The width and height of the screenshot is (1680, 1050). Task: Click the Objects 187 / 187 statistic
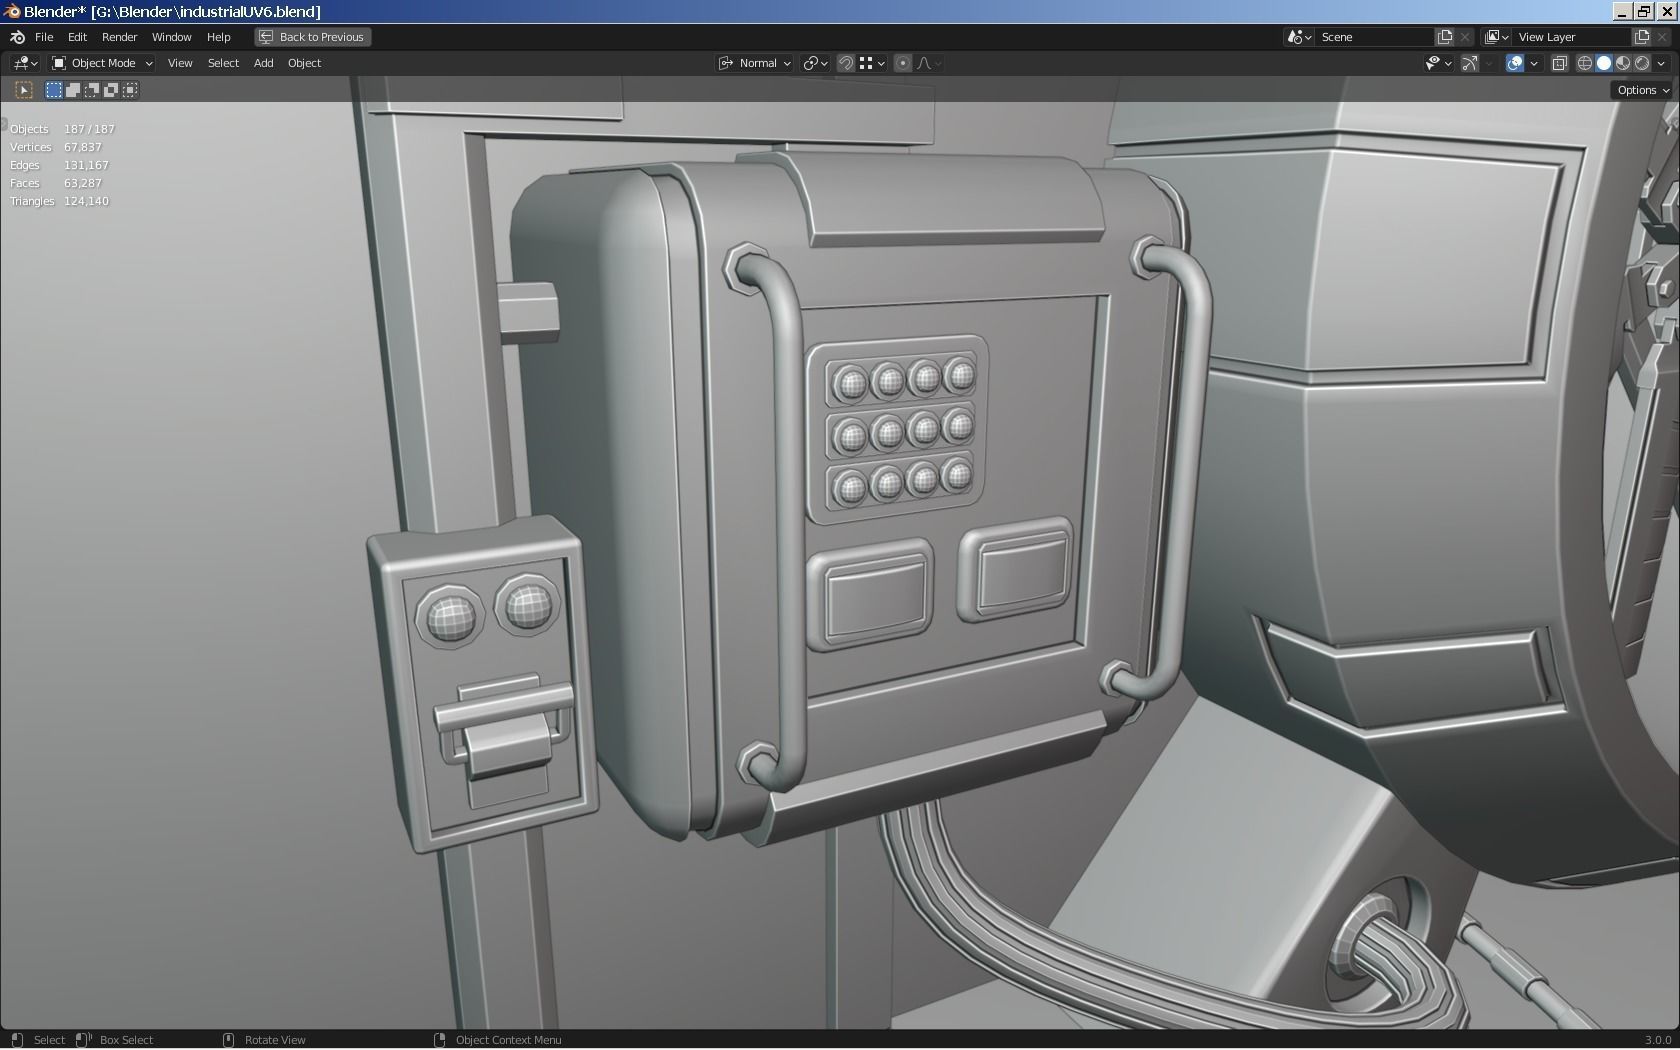point(62,129)
